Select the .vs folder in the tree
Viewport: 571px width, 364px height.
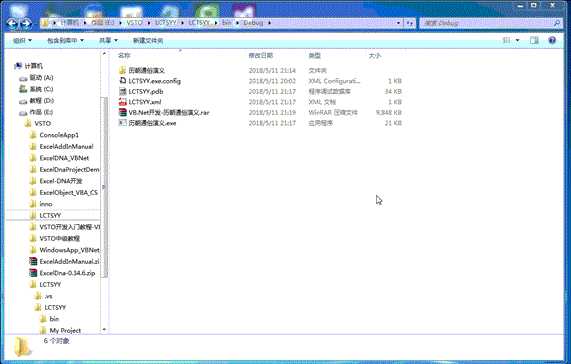click(x=48, y=296)
